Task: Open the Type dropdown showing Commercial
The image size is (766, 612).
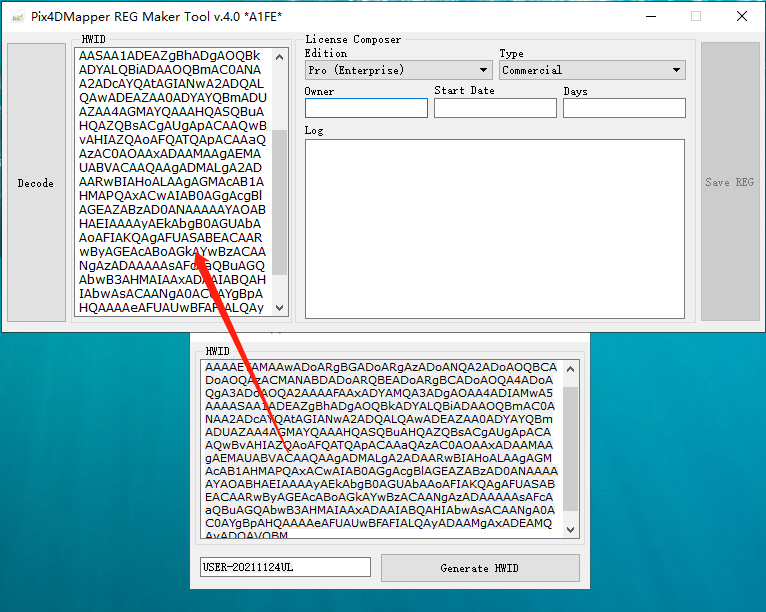Action: pos(592,70)
